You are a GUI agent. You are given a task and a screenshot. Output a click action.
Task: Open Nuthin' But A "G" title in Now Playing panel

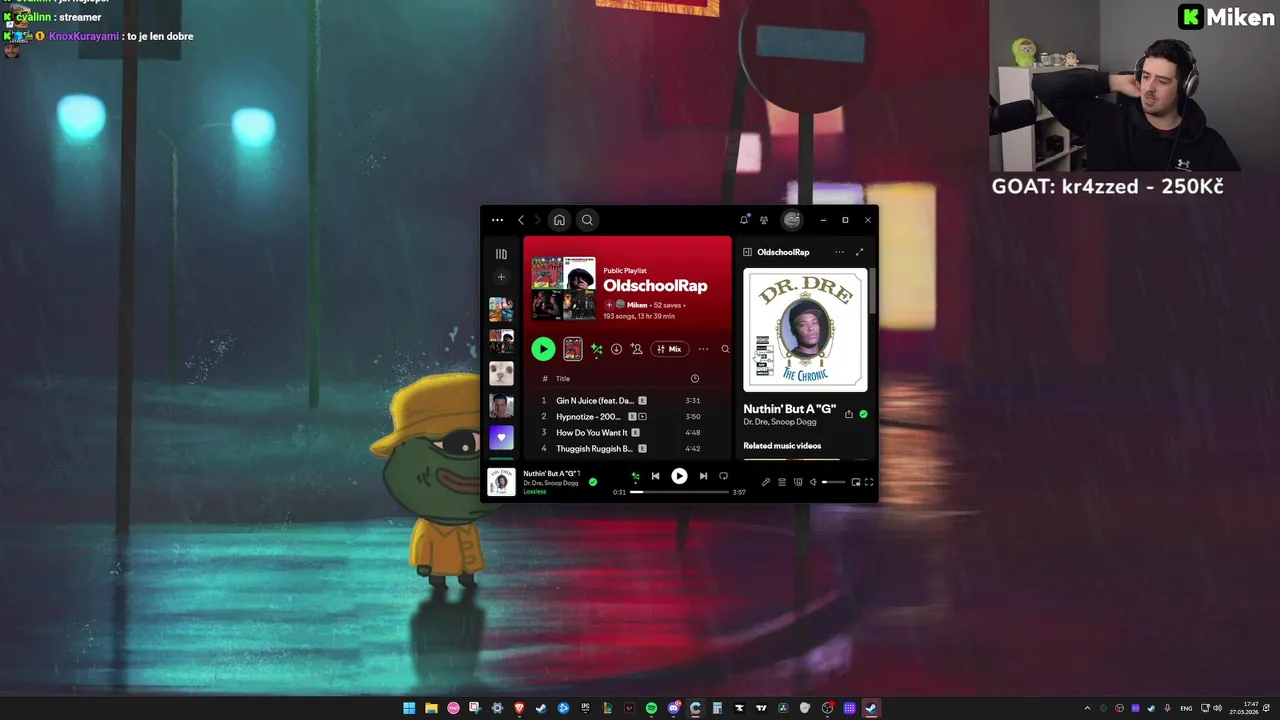[790, 409]
